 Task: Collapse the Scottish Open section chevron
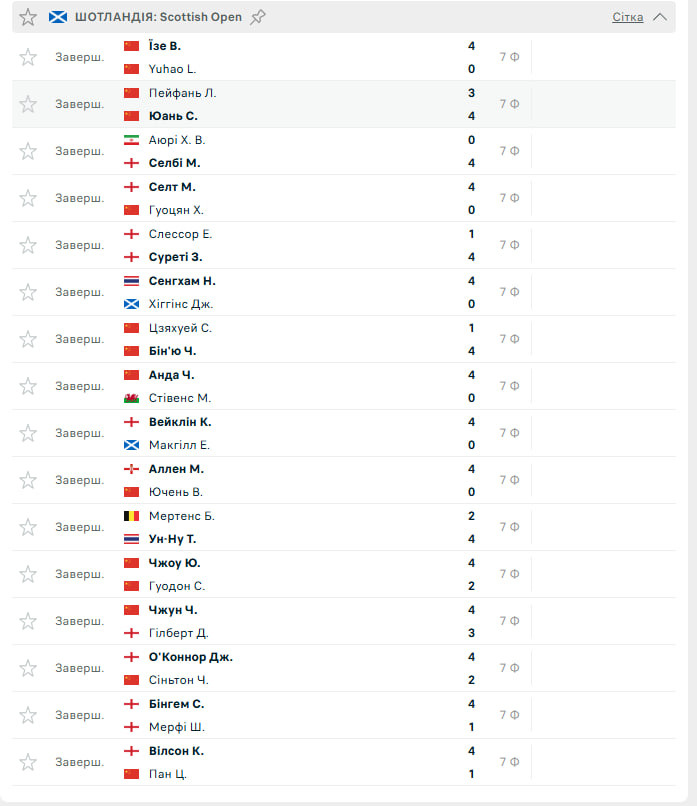click(x=659, y=17)
